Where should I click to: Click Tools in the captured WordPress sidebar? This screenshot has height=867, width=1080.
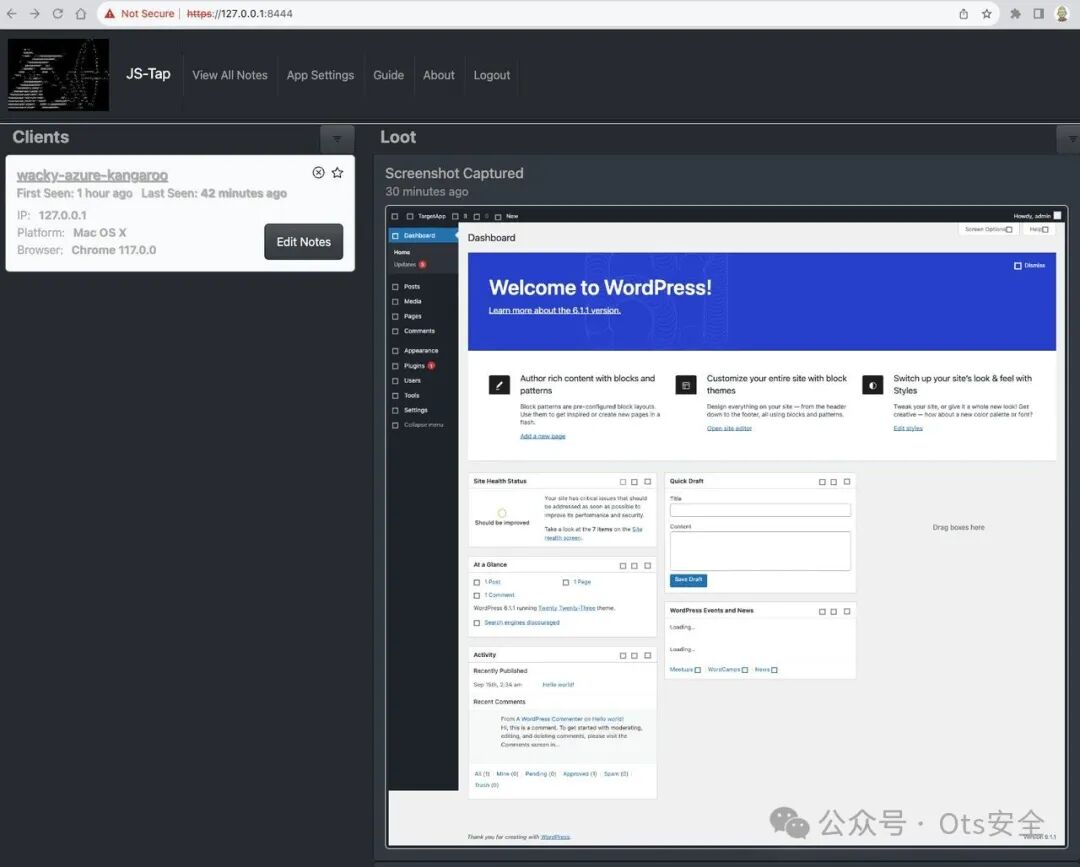[x=411, y=396]
